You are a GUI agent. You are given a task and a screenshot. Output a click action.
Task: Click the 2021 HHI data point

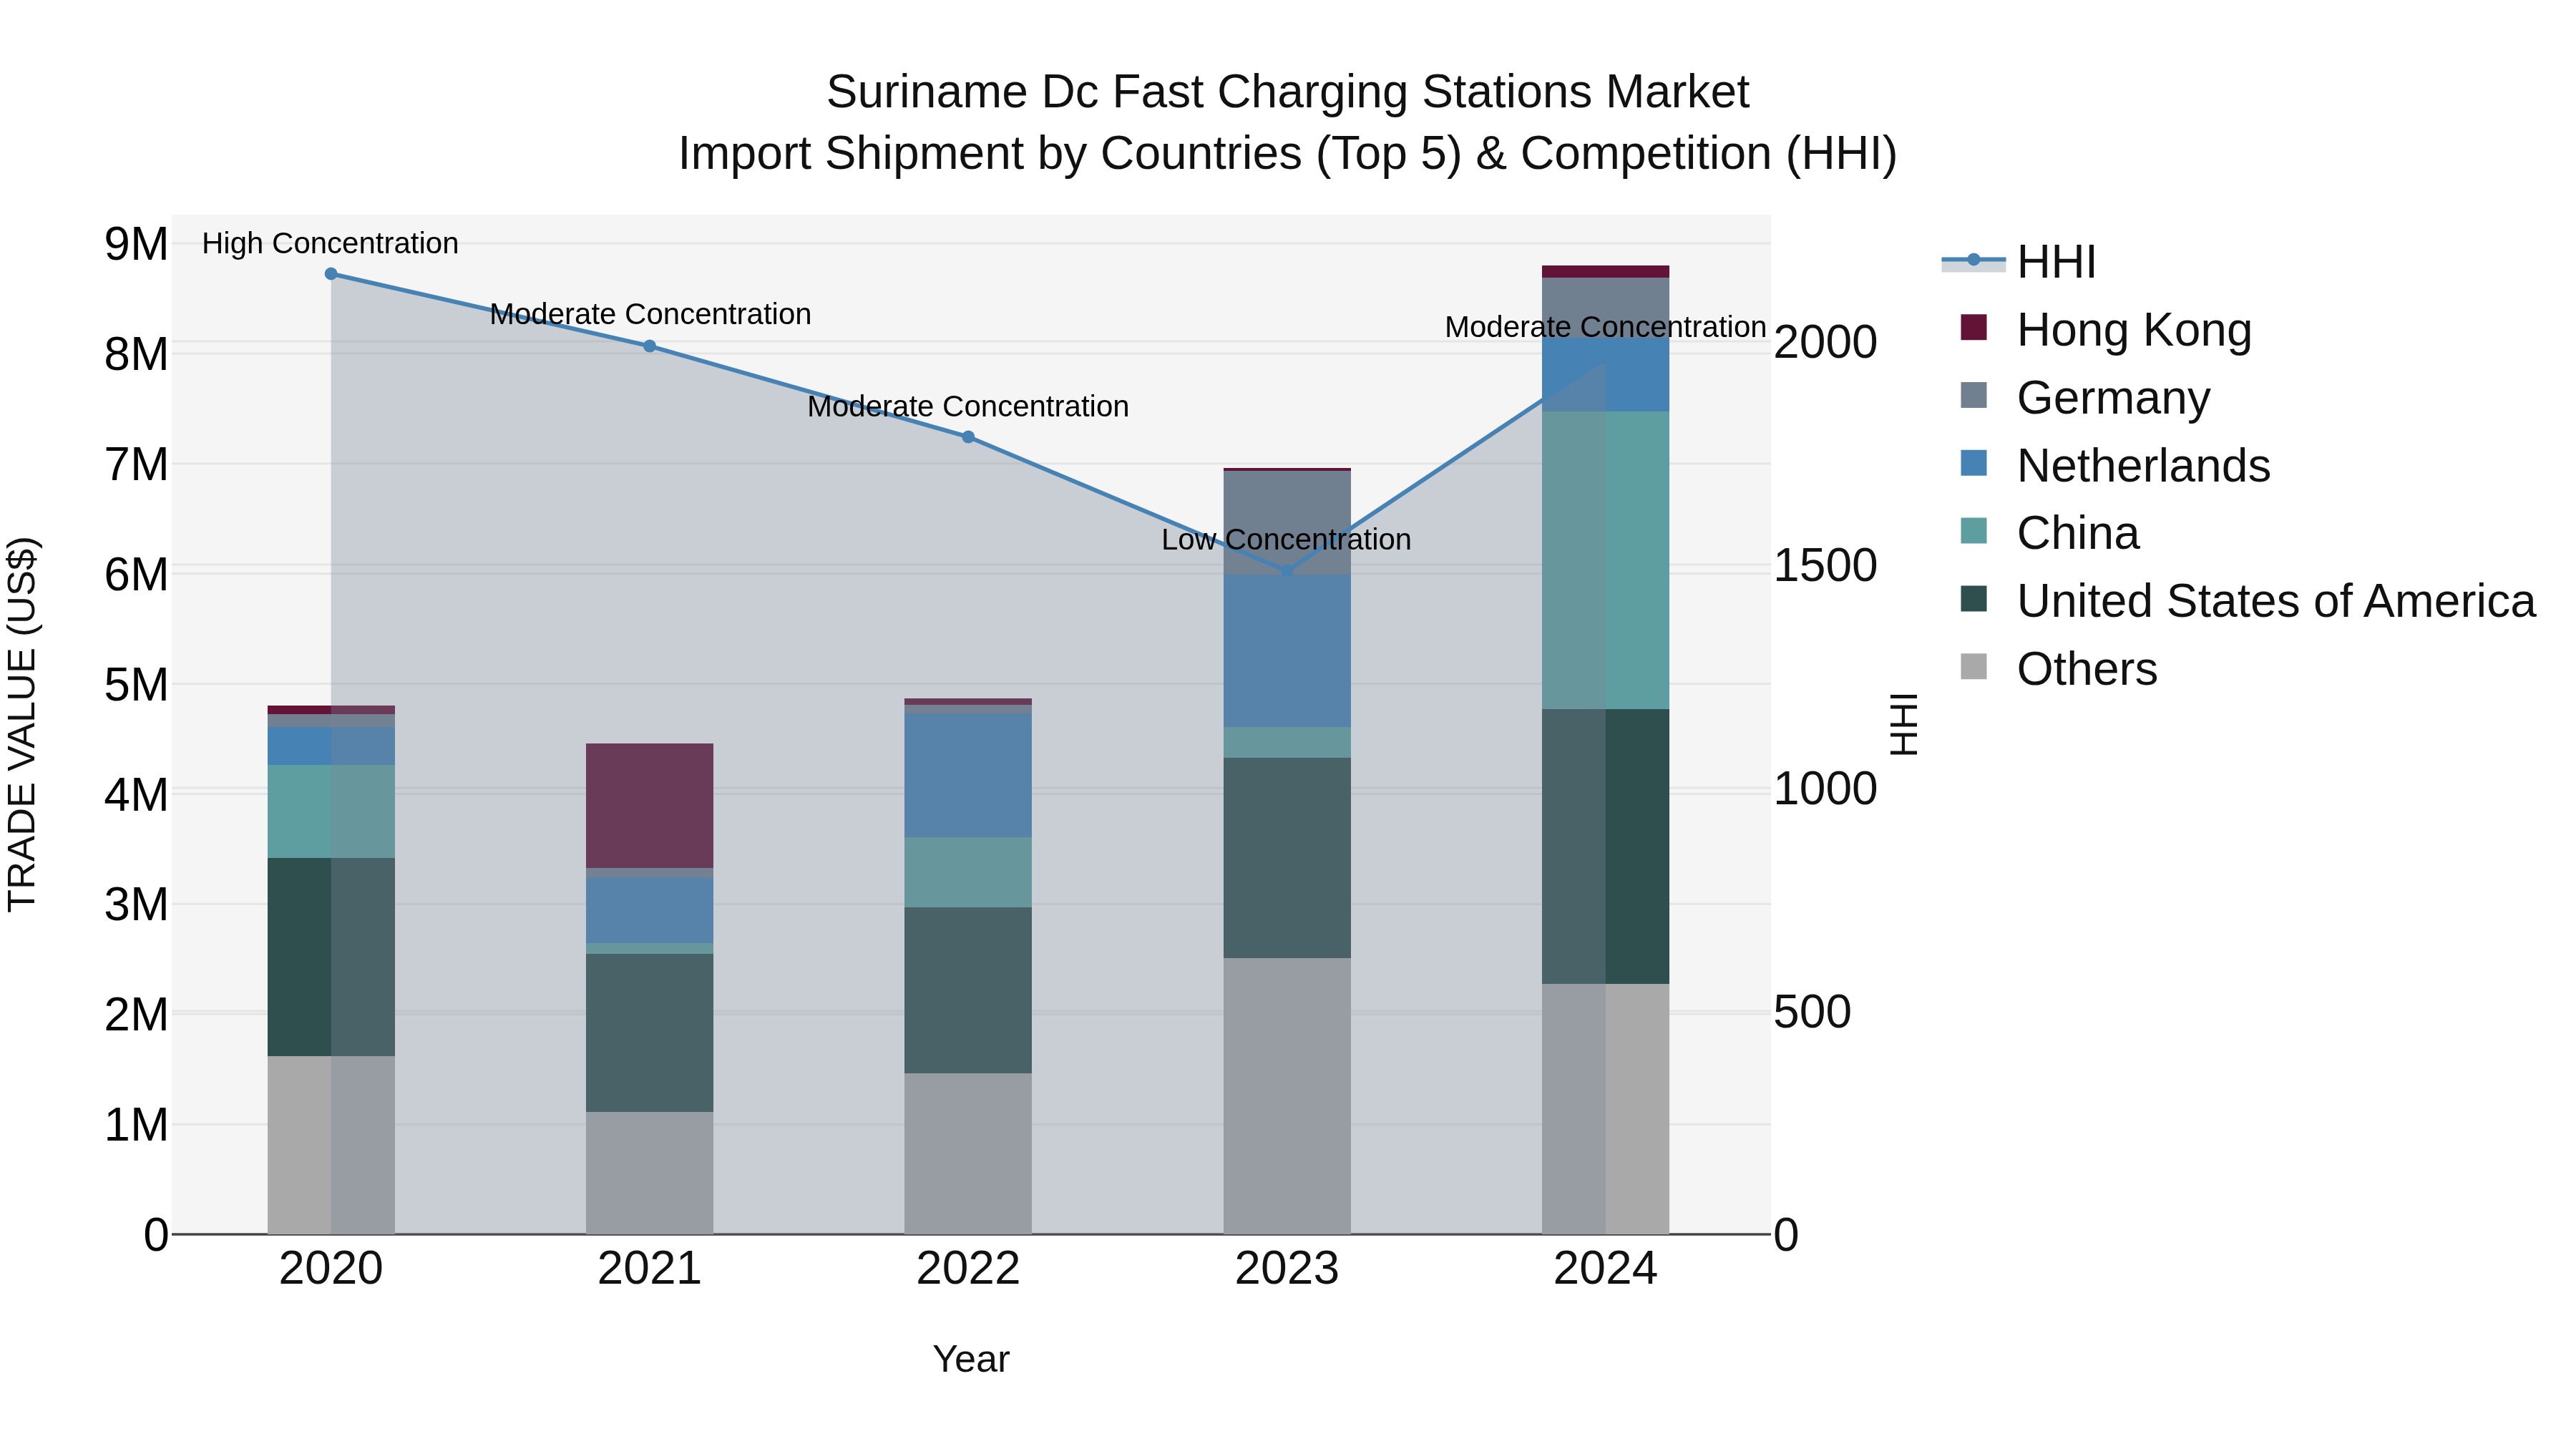[x=649, y=346]
